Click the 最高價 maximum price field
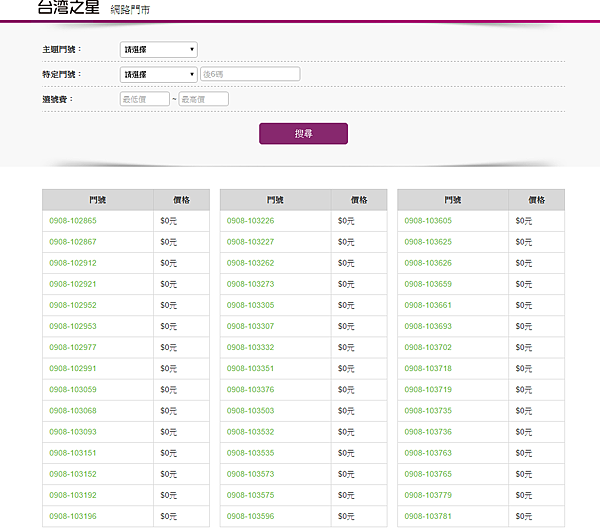Image resolution: width=600 pixels, height=530 pixels. coord(203,99)
